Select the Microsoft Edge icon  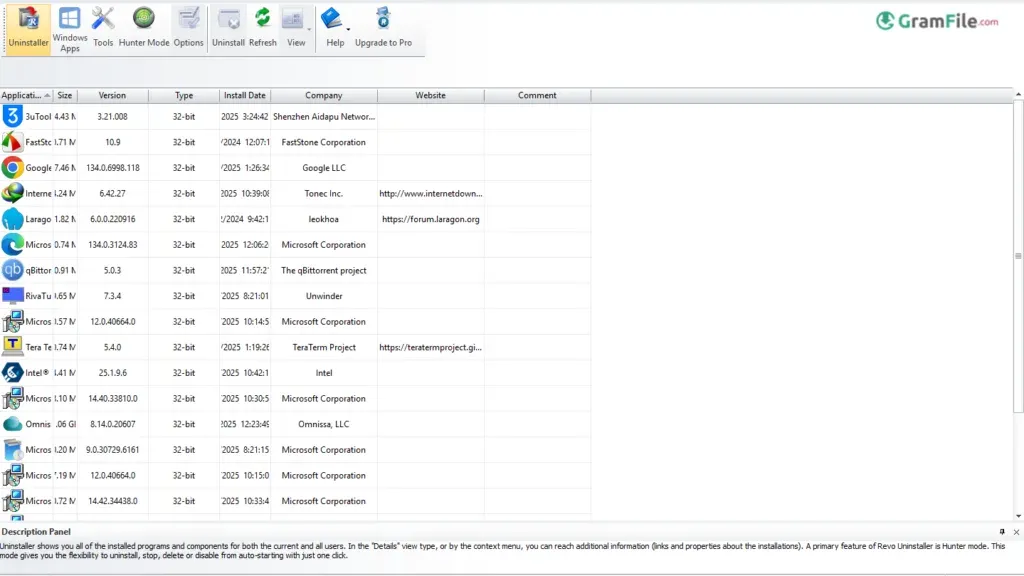click(x=12, y=244)
